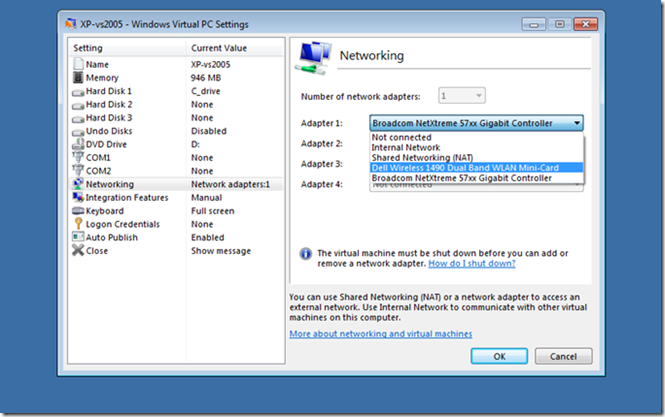Click the Integration Features icon
665x417 pixels.
[78, 197]
